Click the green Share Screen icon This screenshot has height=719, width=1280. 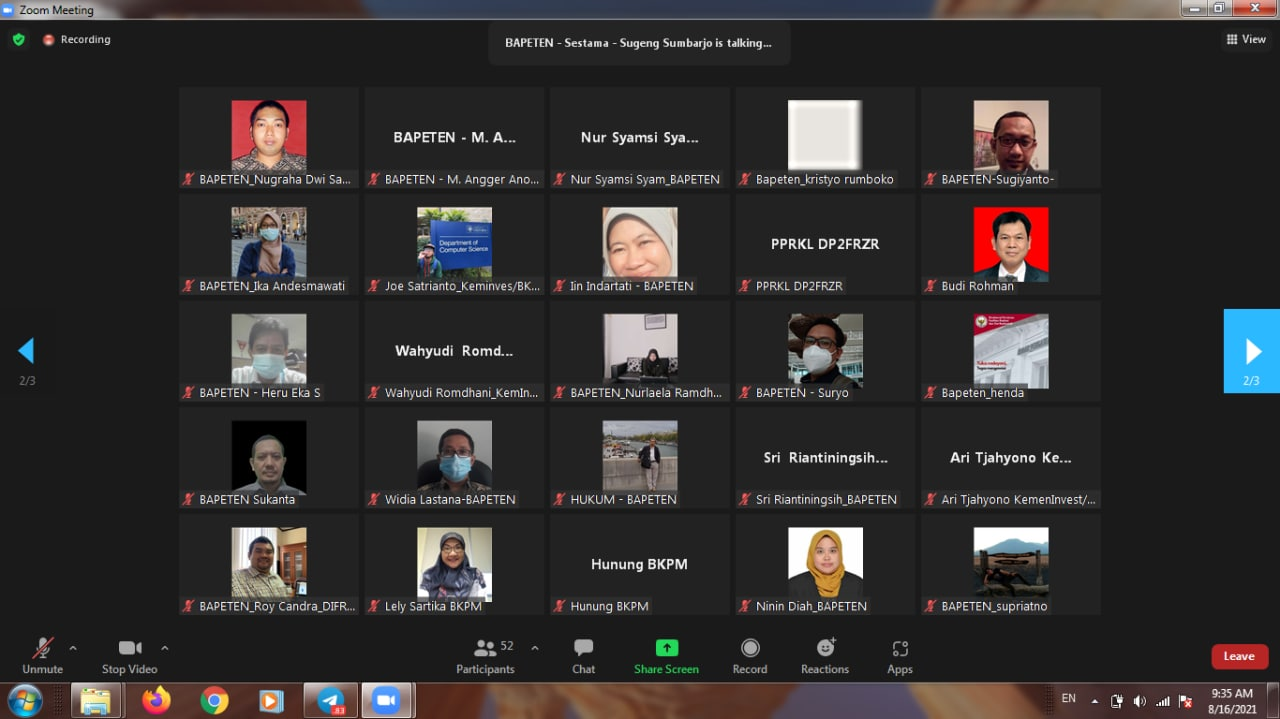click(666, 648)
